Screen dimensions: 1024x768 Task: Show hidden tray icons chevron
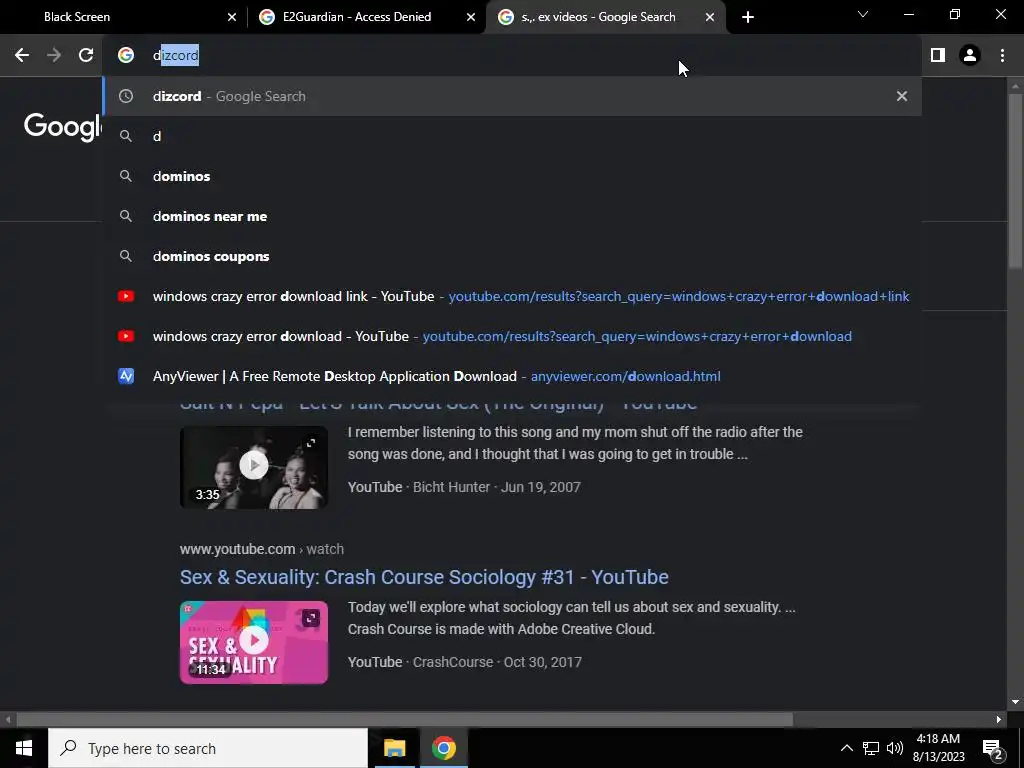click(846, 748)
